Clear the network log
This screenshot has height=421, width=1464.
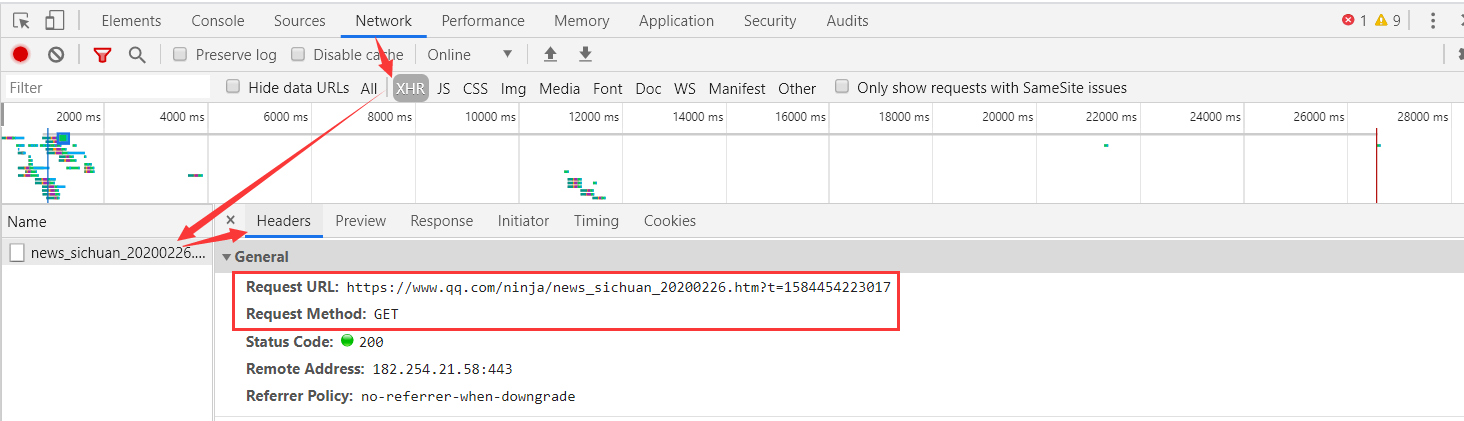pos(56,55)
